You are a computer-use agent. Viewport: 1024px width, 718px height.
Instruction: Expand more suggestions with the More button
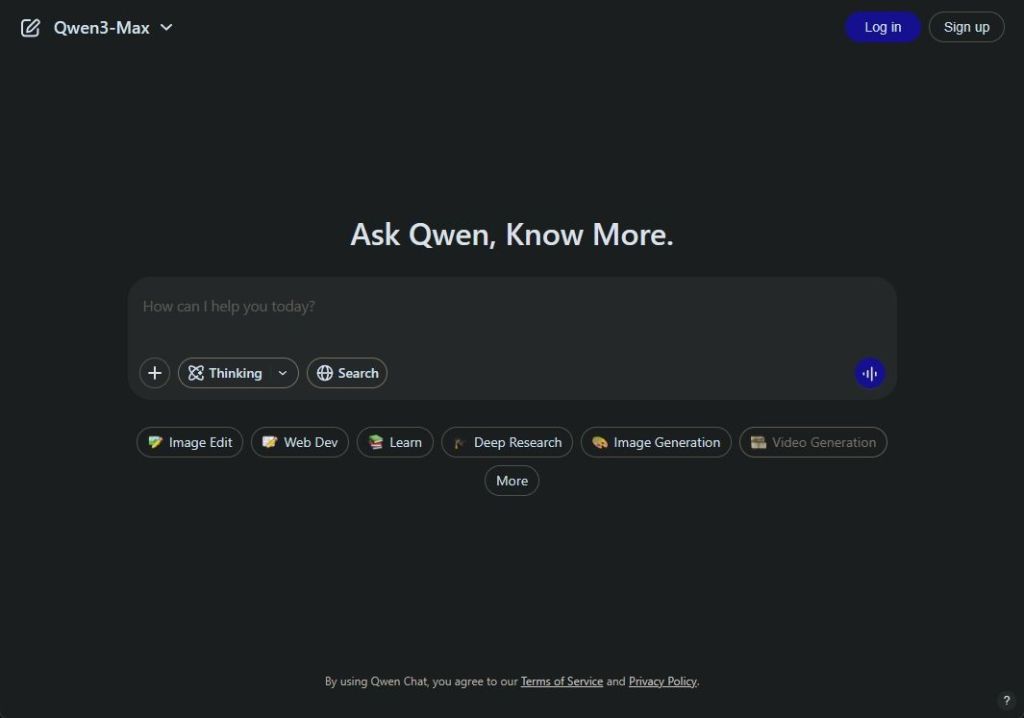(x=511, y=480)
